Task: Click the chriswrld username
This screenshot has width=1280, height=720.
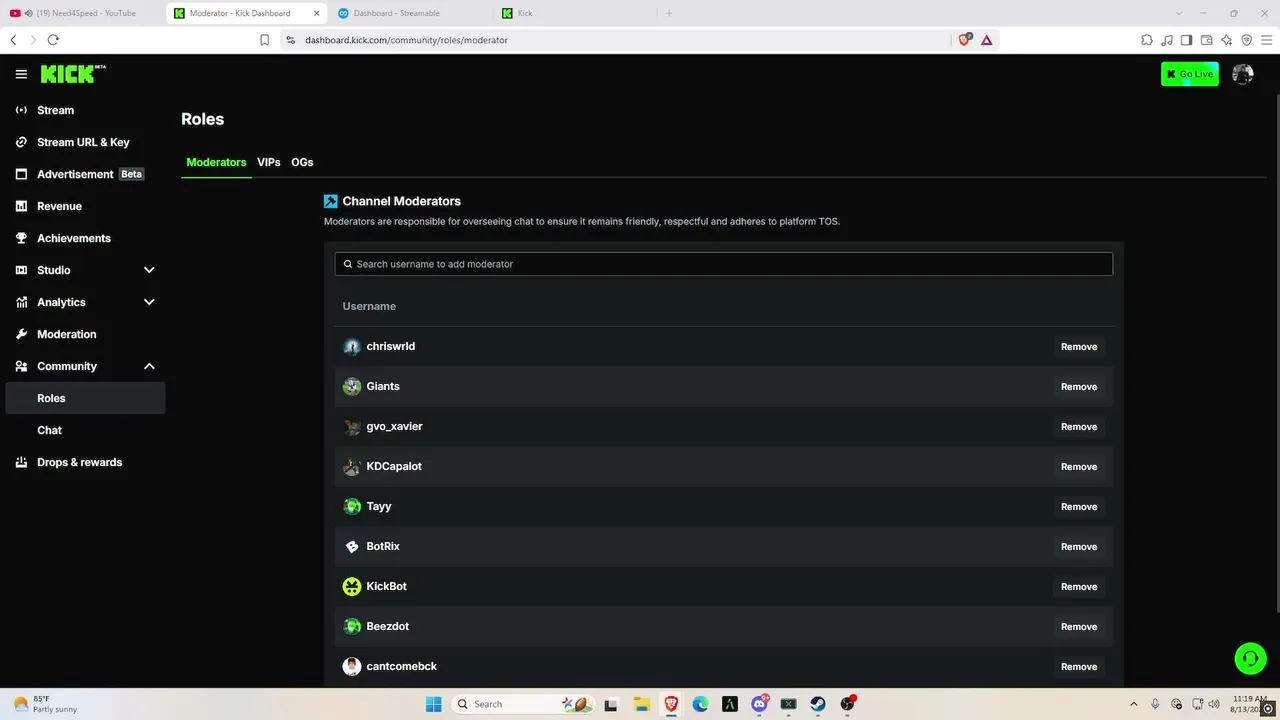Action: (x=391, y=346)
